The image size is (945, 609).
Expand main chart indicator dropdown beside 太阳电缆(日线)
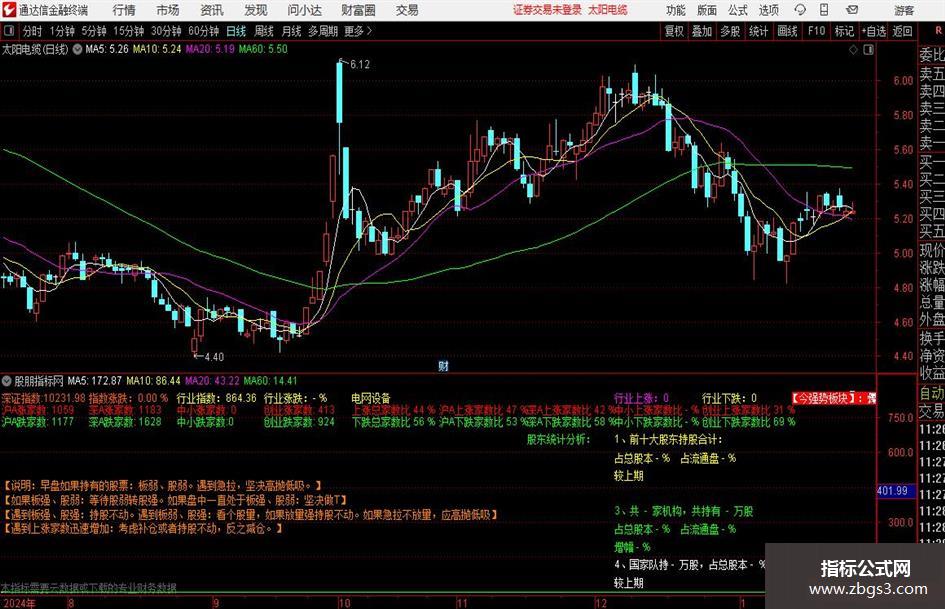pyautogui.click(x=77, y=49)
